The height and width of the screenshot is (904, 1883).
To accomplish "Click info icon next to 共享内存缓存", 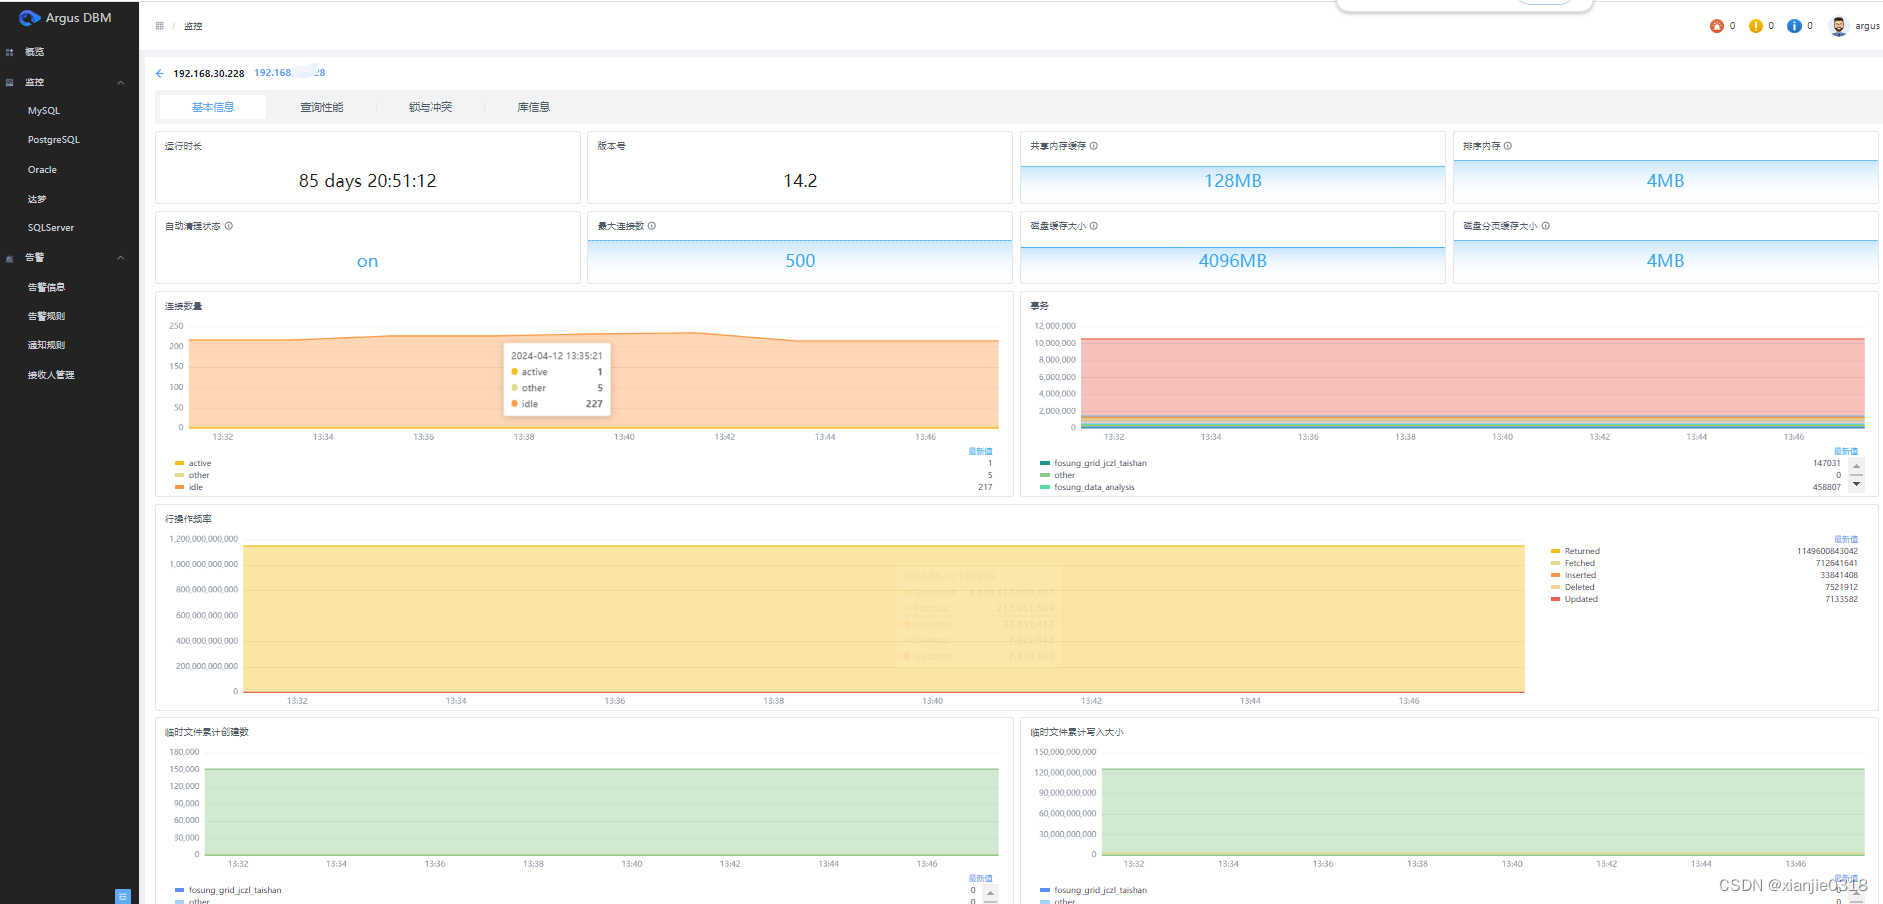I will [1094, 146].
